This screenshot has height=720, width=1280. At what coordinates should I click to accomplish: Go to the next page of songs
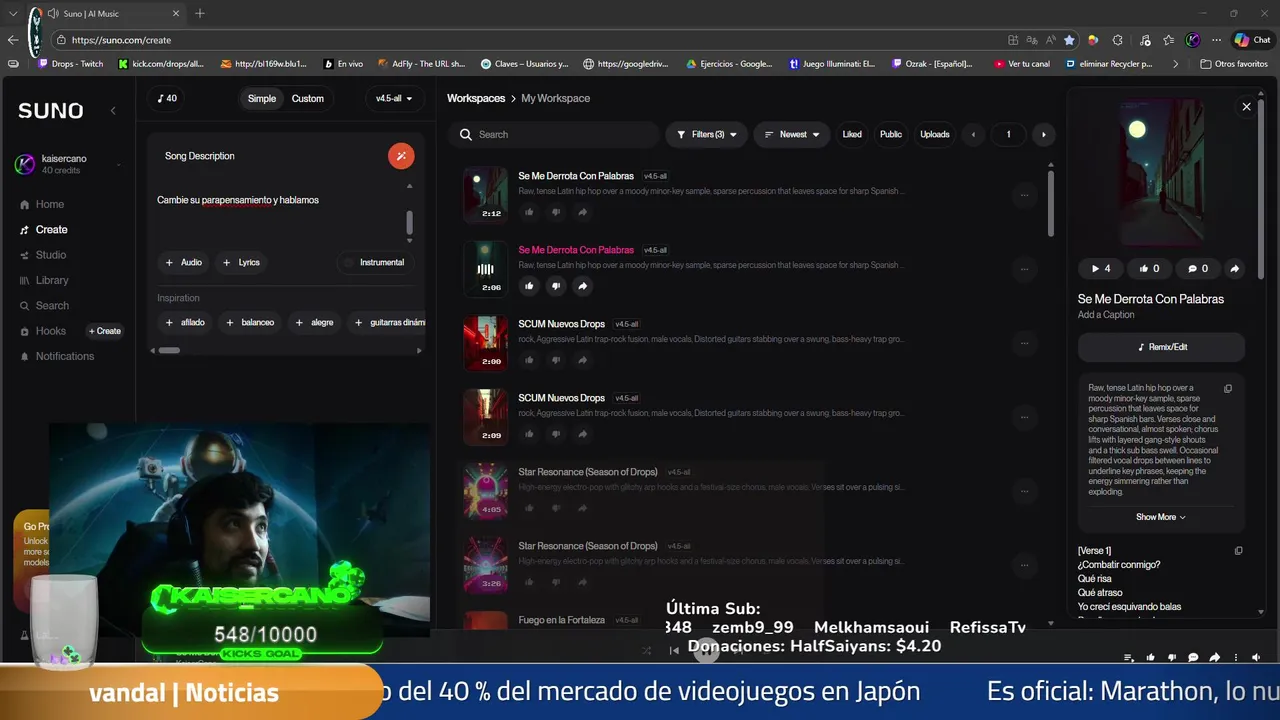[1044, 134]
